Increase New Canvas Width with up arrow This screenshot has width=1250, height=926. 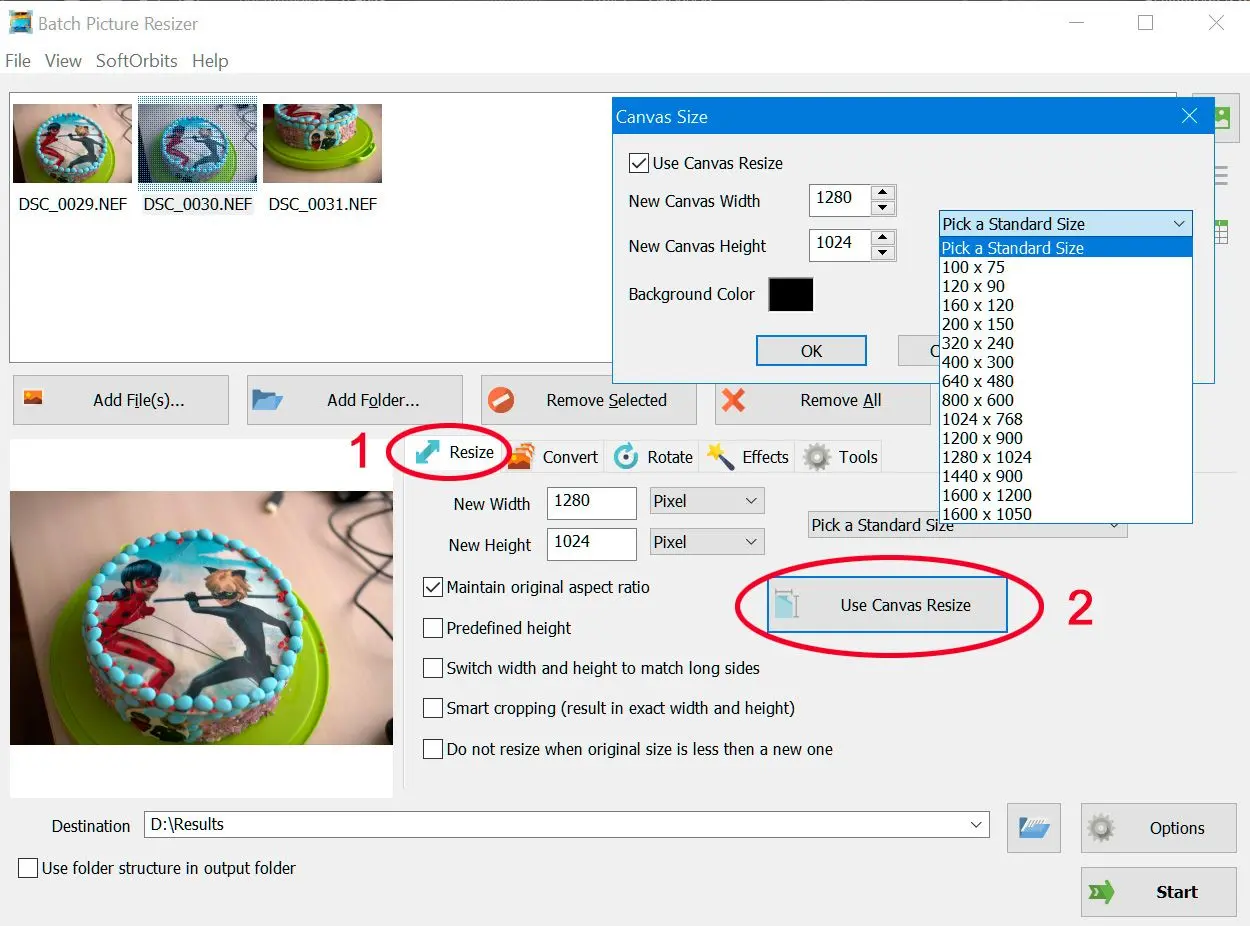click(x=882, y=193)
